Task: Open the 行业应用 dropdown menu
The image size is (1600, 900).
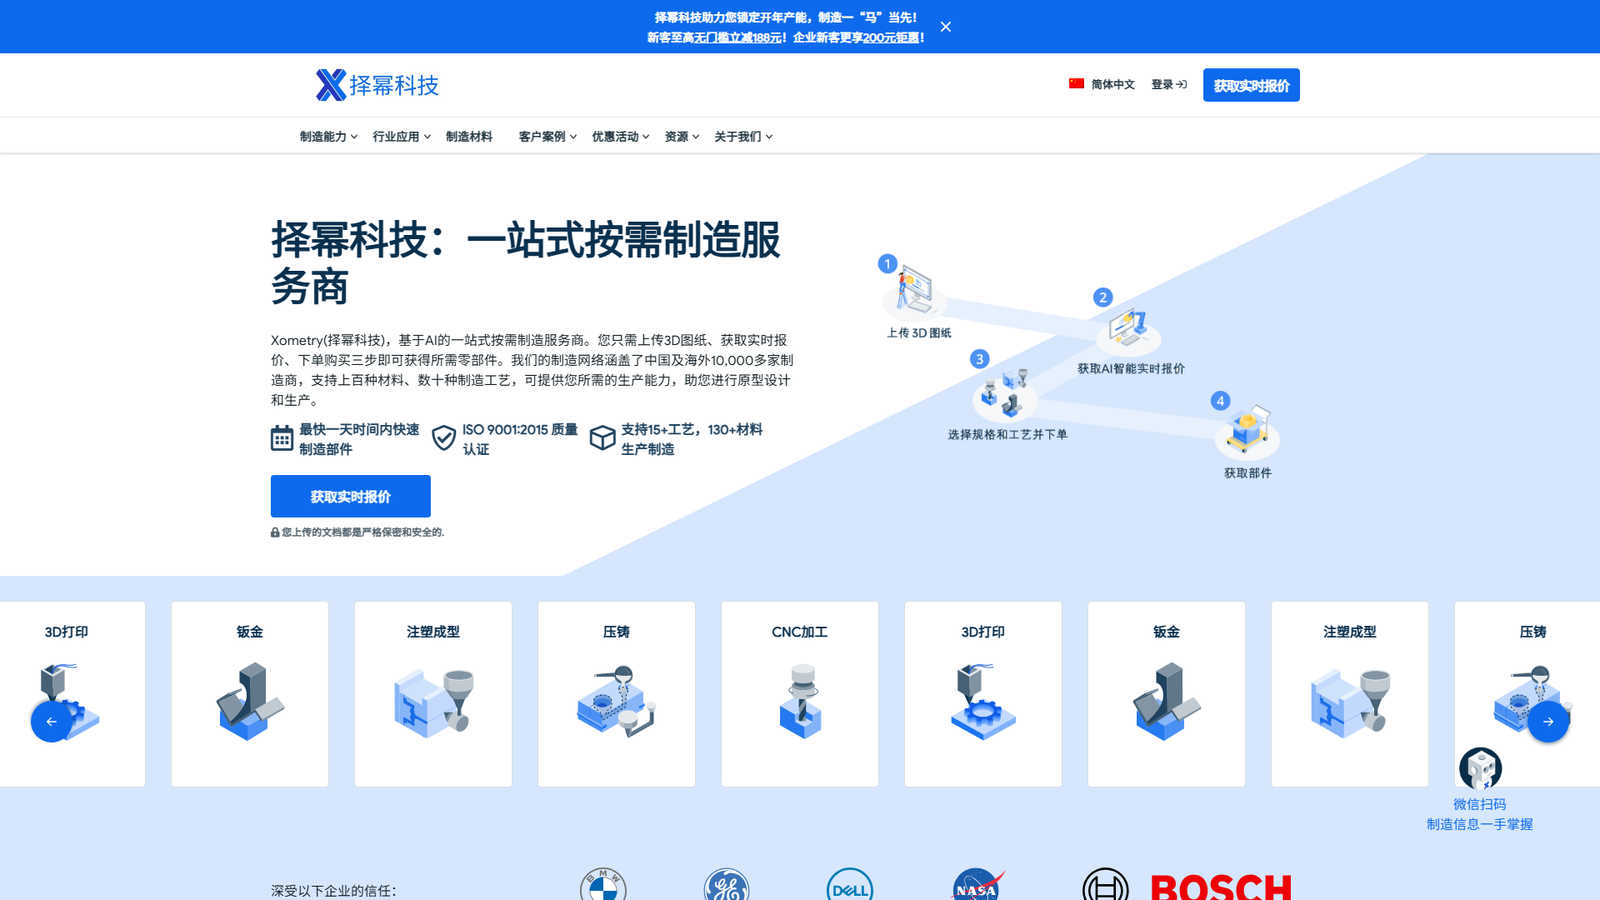Action: 398,136
